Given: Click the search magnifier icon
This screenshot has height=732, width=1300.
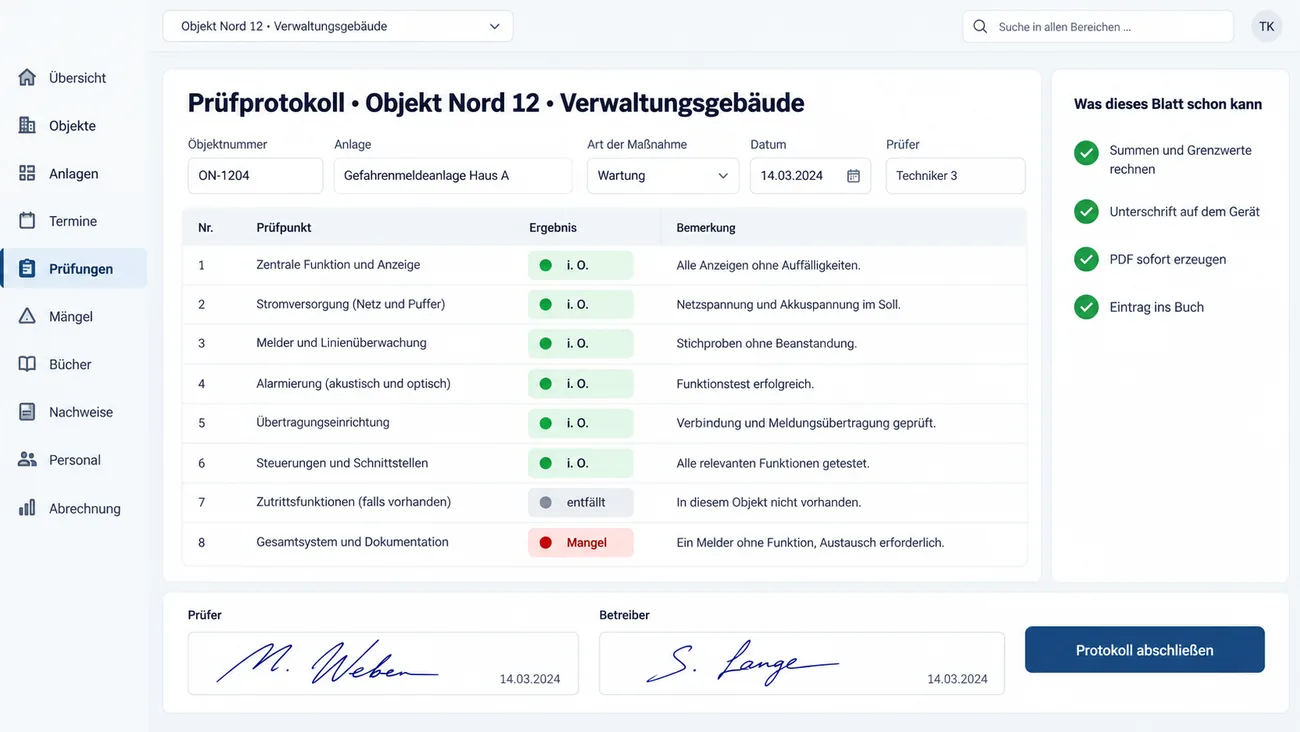Looking at the screenshot, I should 980,27.
